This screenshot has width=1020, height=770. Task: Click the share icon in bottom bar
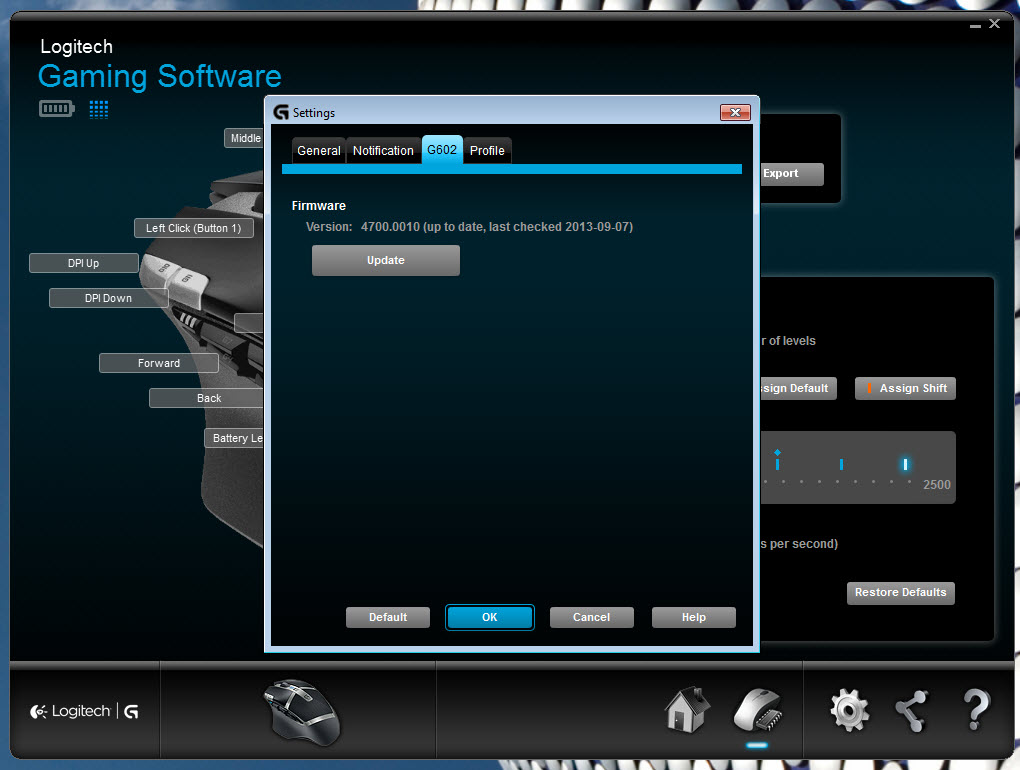click(x=911, y=711)
